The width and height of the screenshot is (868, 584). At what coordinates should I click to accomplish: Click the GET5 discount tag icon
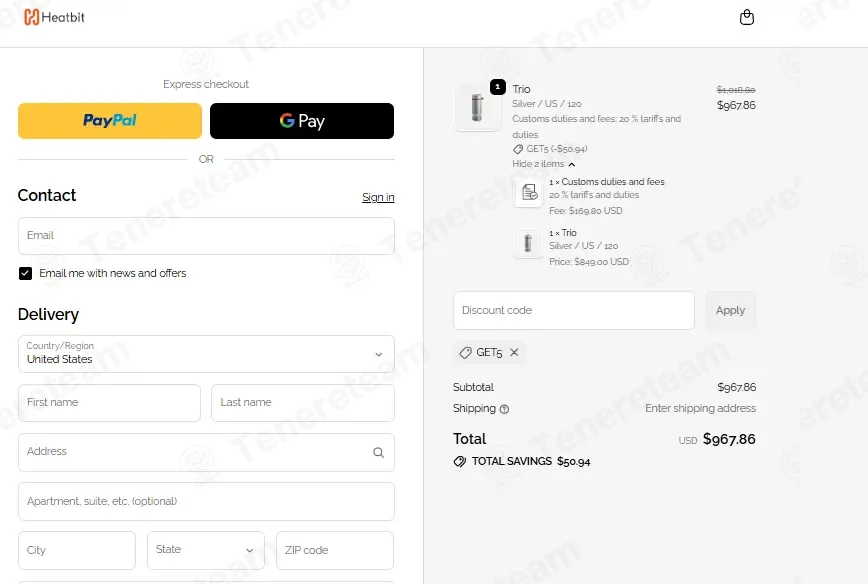[466, 352]
